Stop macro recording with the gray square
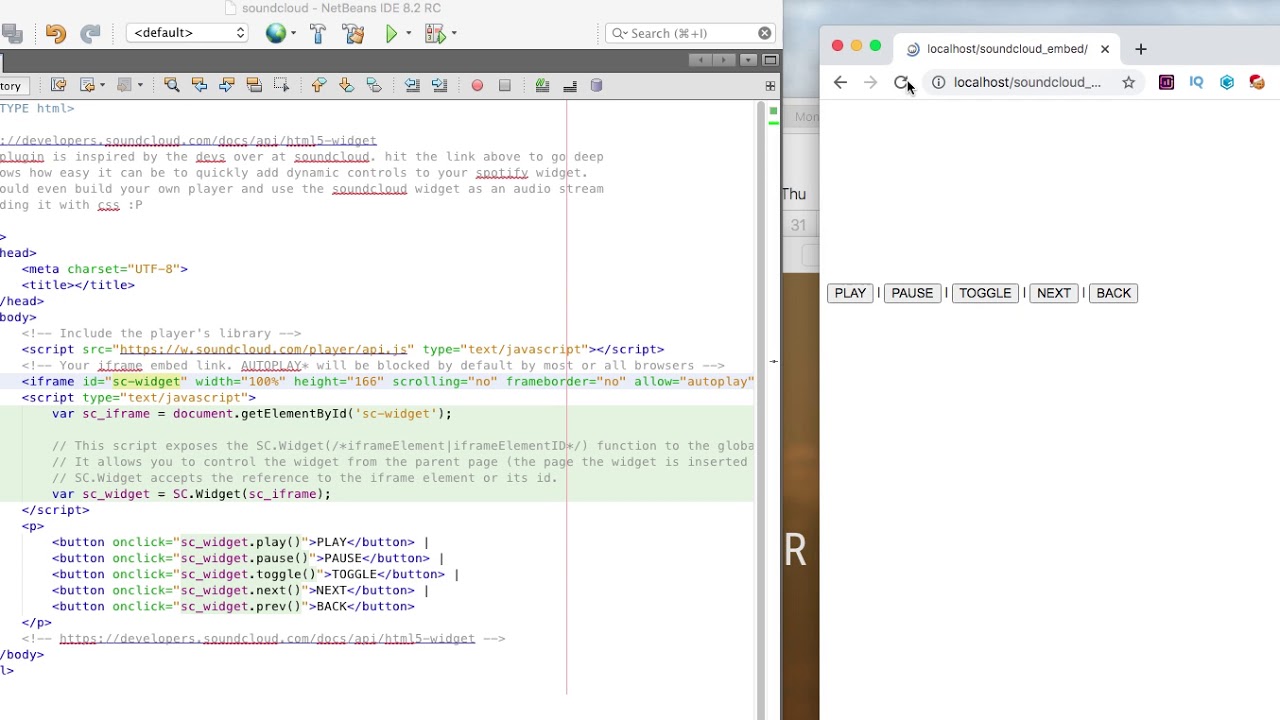This screenshot has height=720, width=1280. coord(505,85)
